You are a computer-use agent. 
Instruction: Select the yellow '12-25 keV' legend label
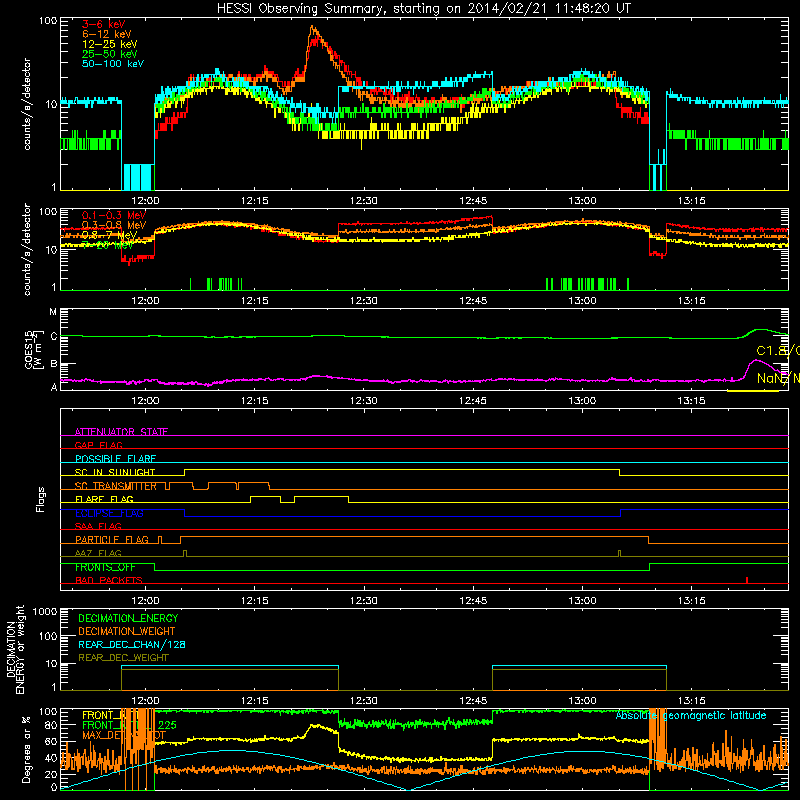(110, 44)
